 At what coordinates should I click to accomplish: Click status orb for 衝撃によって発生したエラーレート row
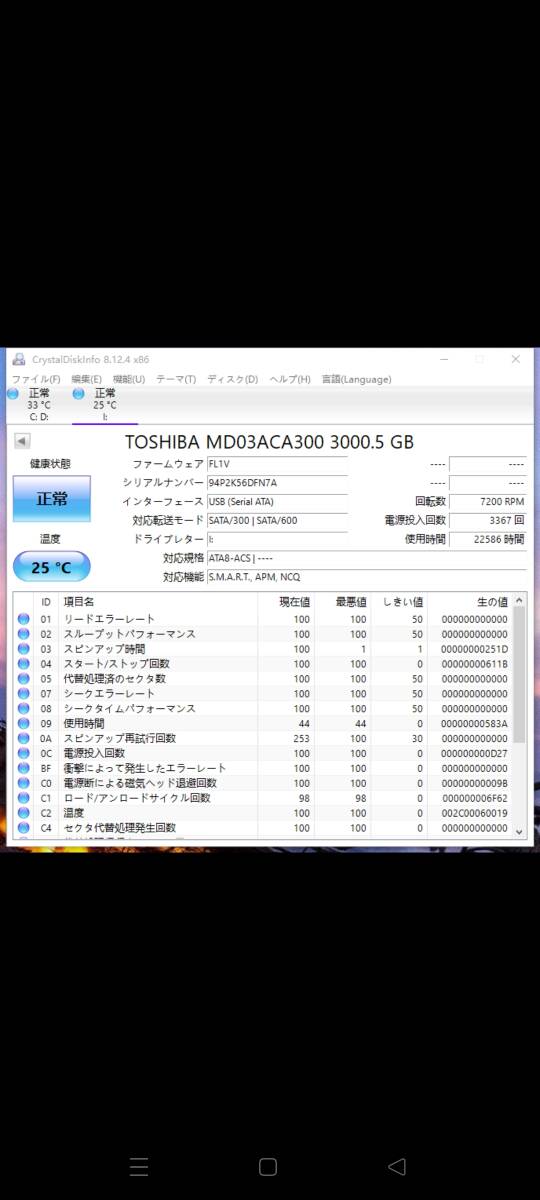pyautogui.click(x=24, y=768)
